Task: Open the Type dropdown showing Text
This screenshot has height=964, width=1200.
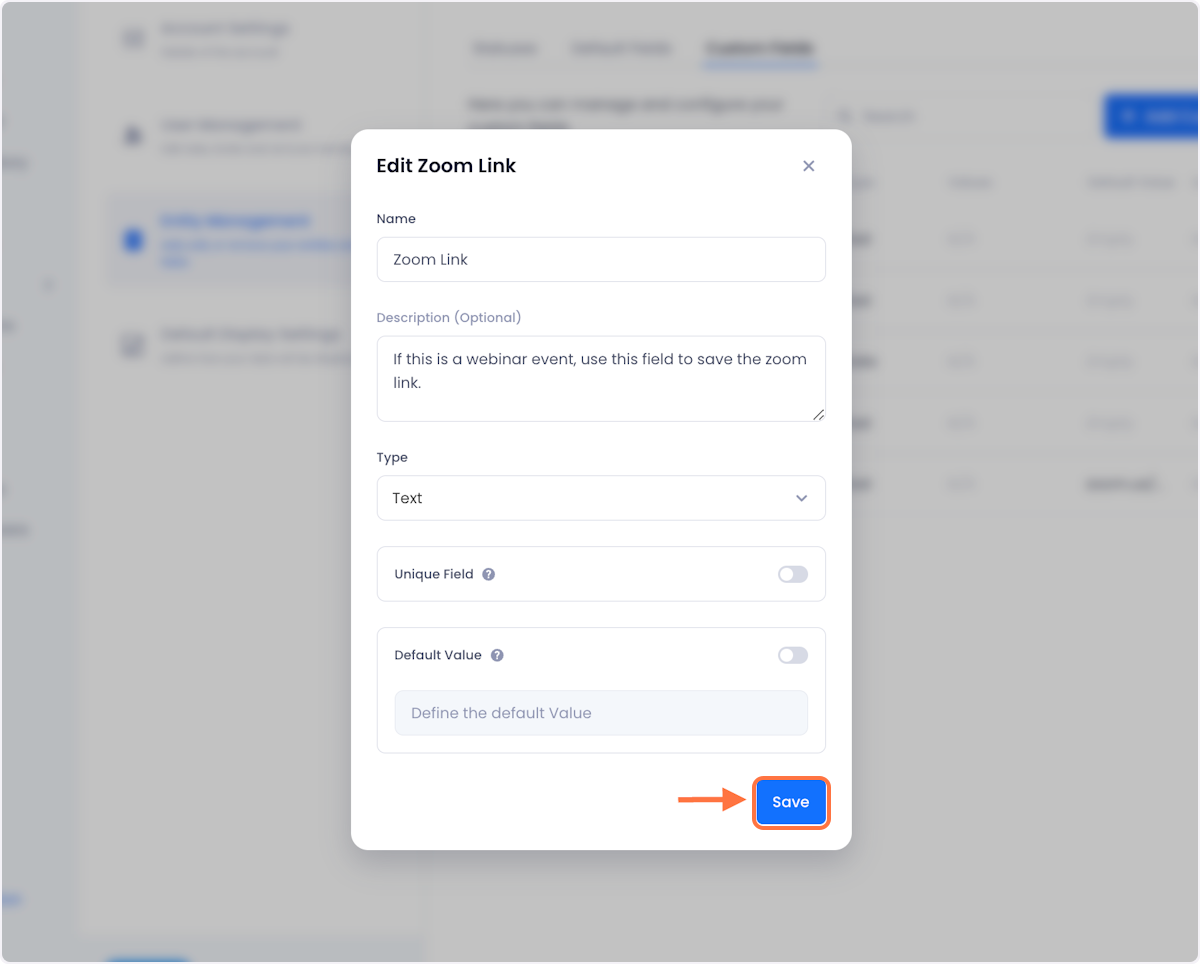Action: tap(601, 498)
